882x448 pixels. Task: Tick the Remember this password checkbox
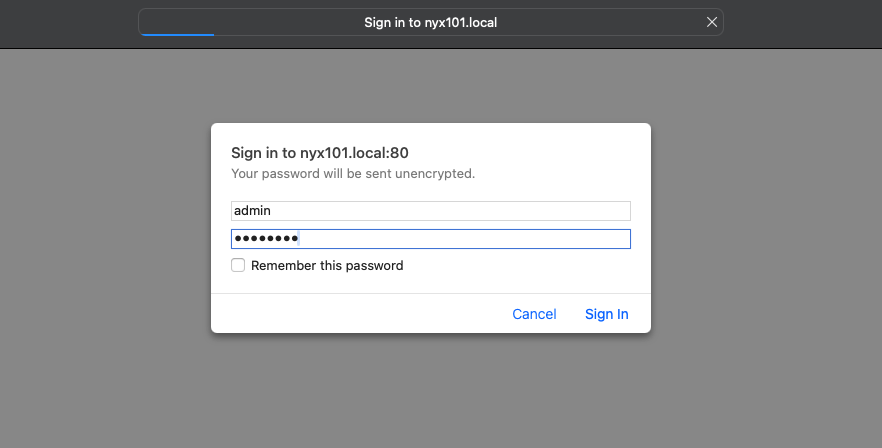[238, 265]
